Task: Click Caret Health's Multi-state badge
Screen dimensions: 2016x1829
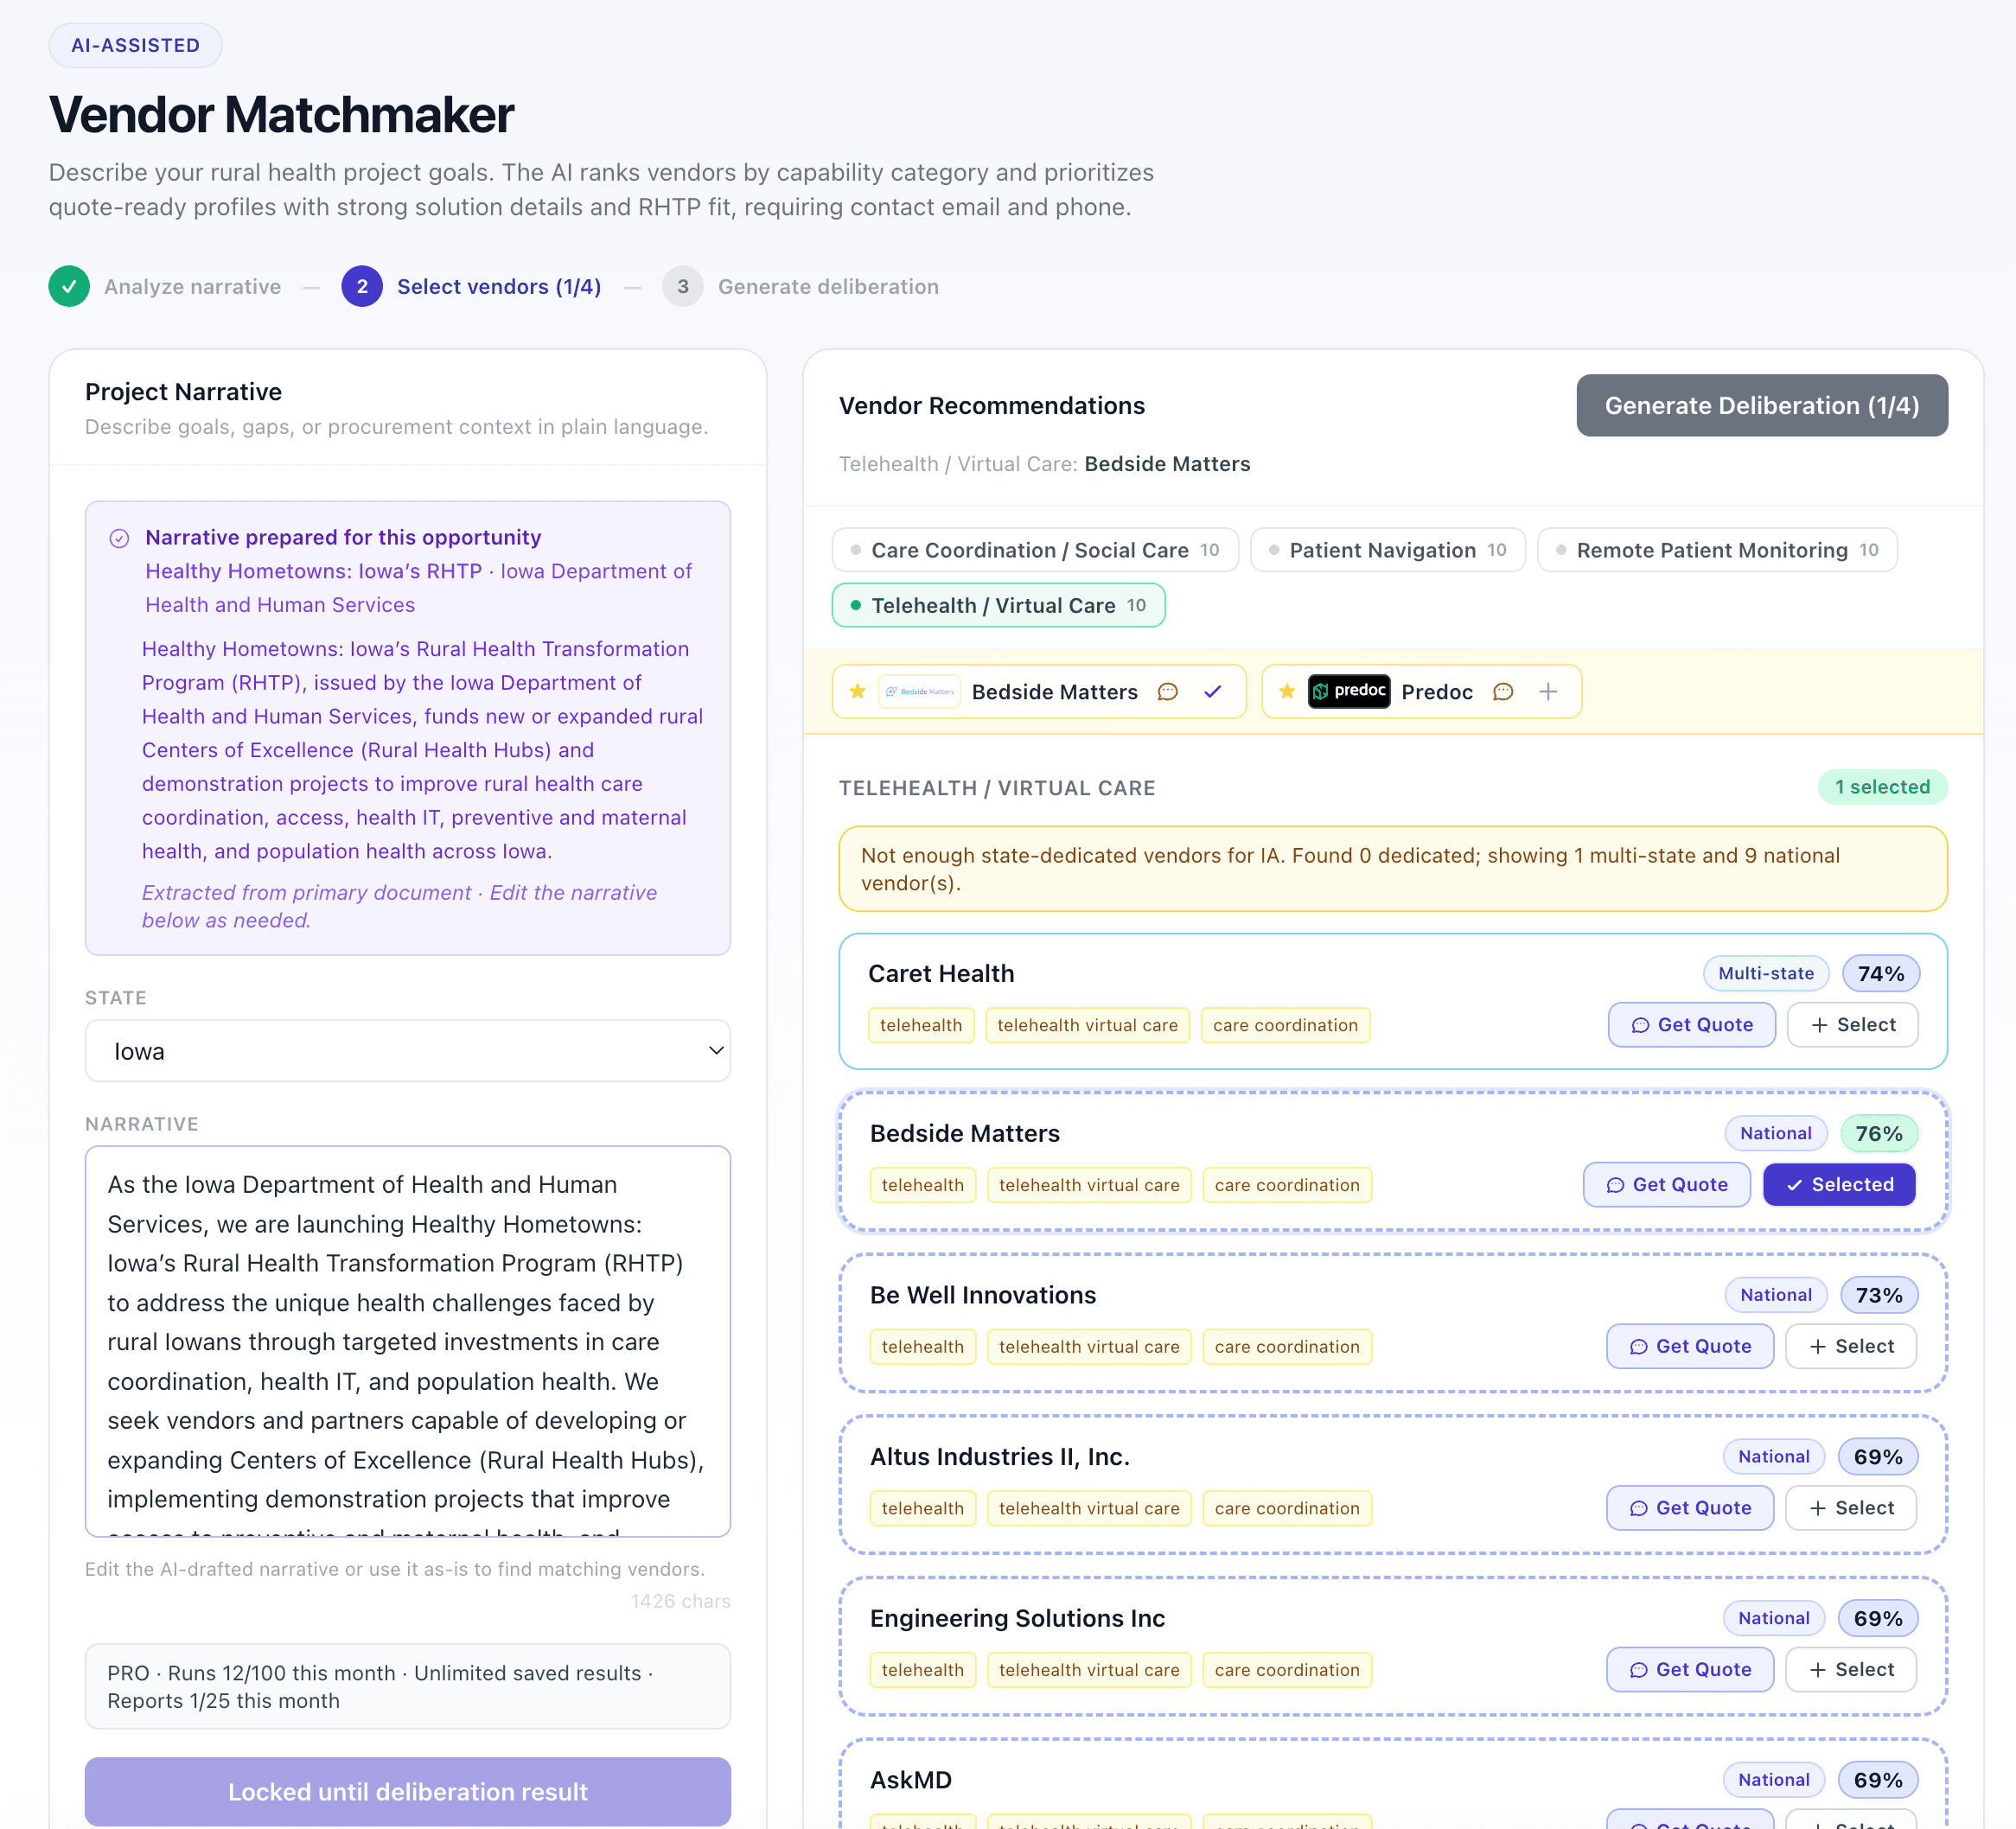Action: (1766, 973)
